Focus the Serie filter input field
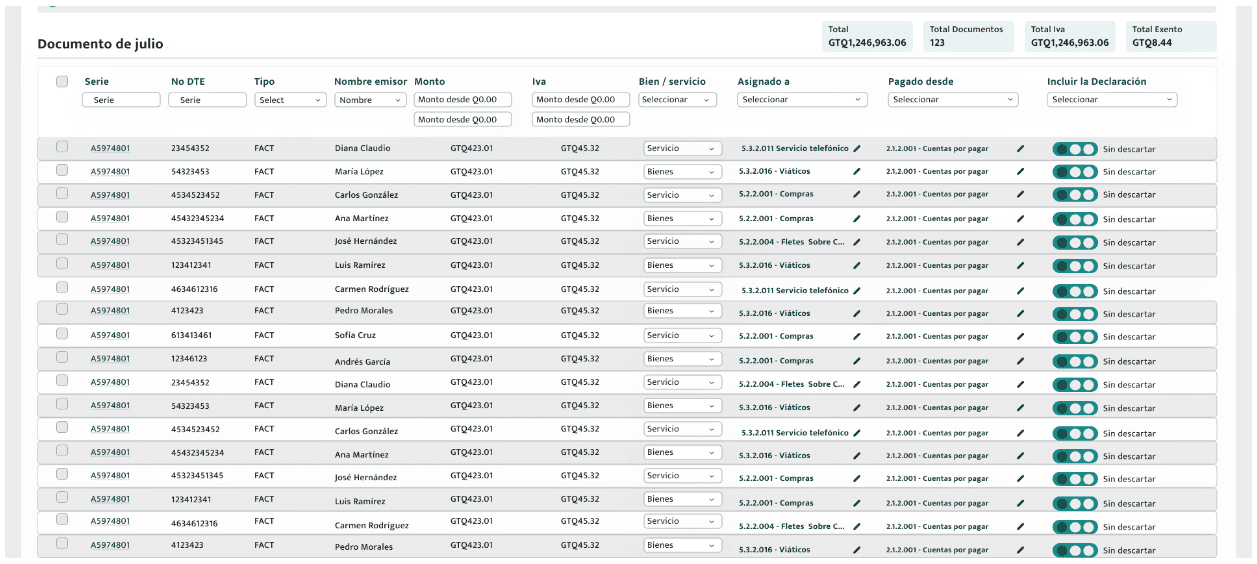This screenshot has width=1257, height=564. [121, 100]
